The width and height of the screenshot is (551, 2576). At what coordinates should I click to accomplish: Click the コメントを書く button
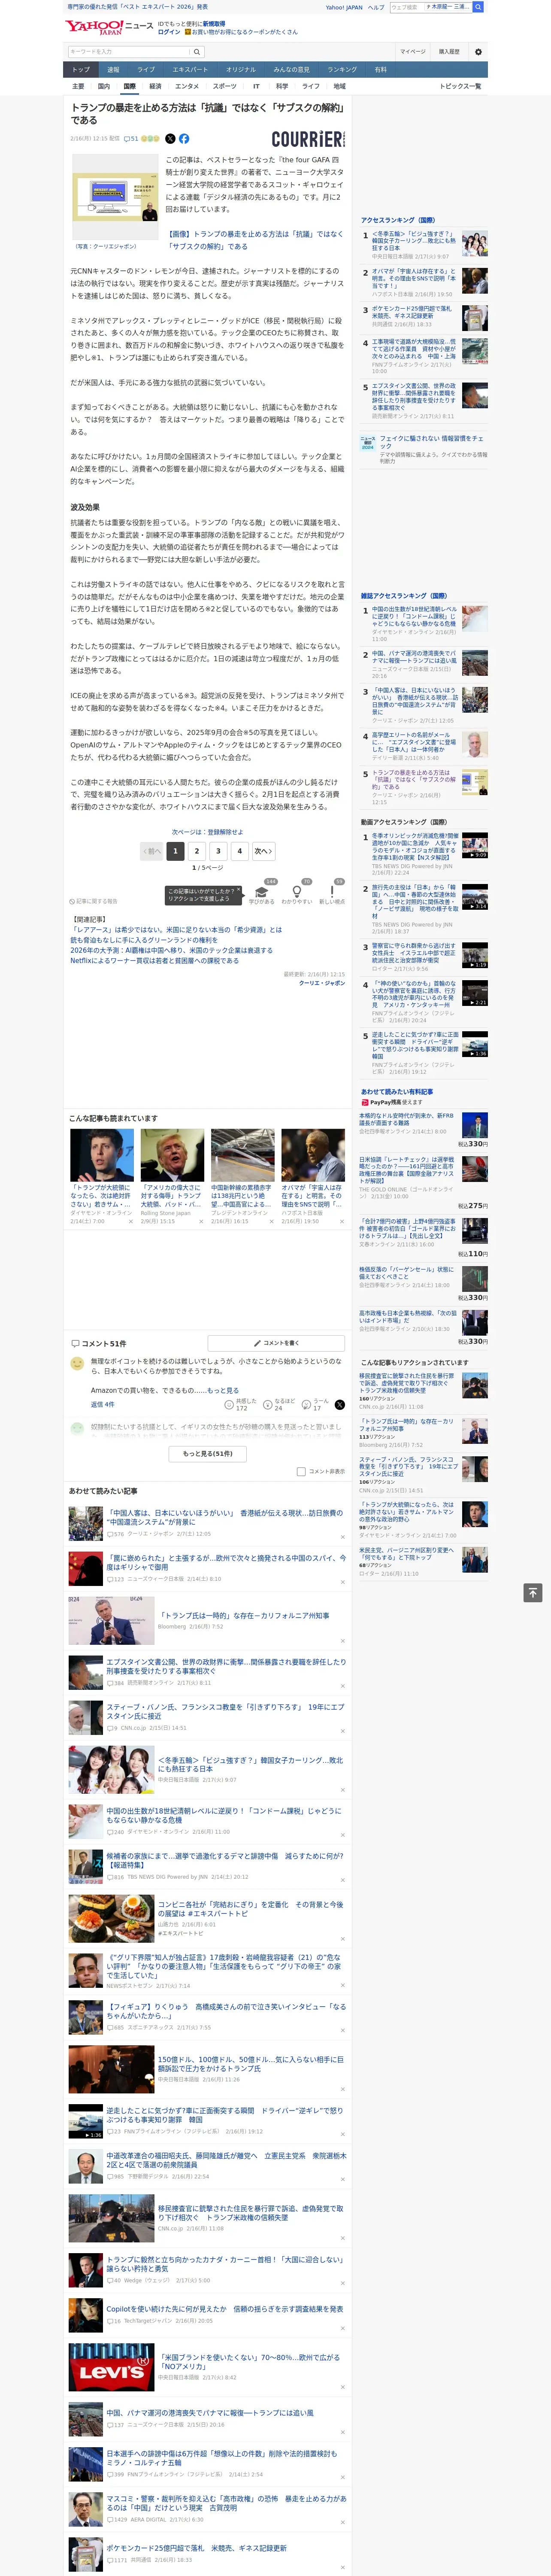[276, 1343]
